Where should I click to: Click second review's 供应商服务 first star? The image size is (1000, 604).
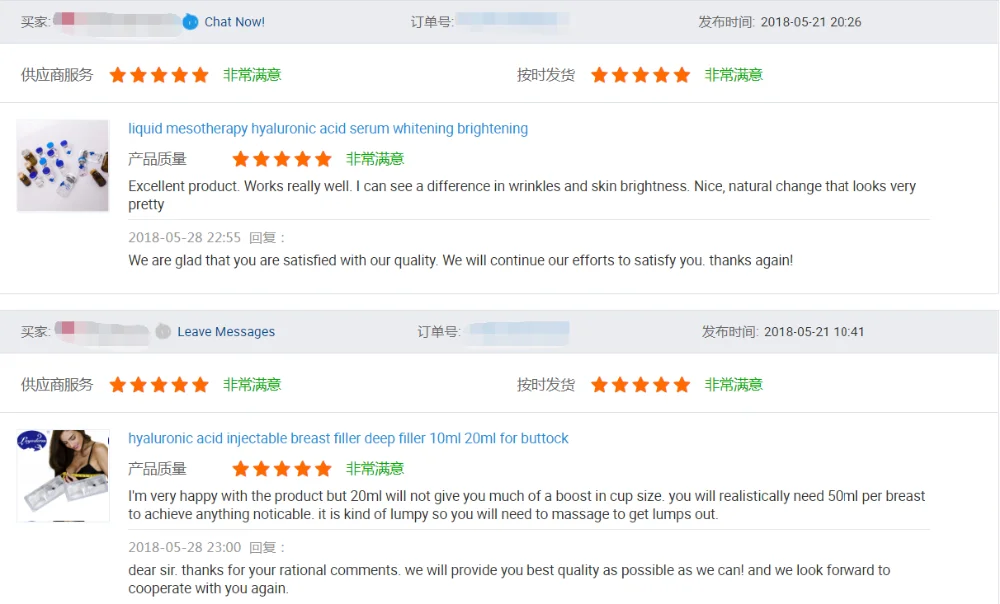tap(118, 385)
